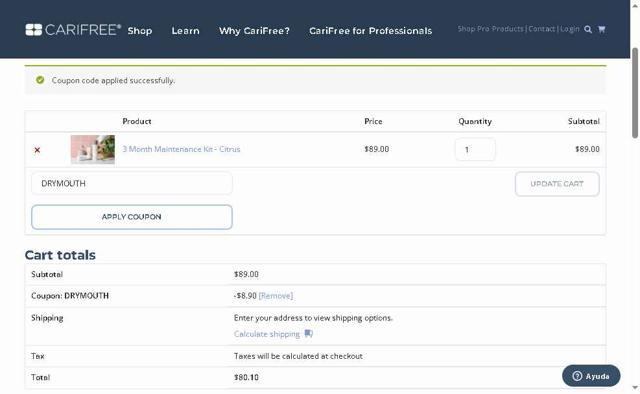Open CariFree for Professionals menu
The height and width of the screenshot is (394, 640).
point(370,31)
